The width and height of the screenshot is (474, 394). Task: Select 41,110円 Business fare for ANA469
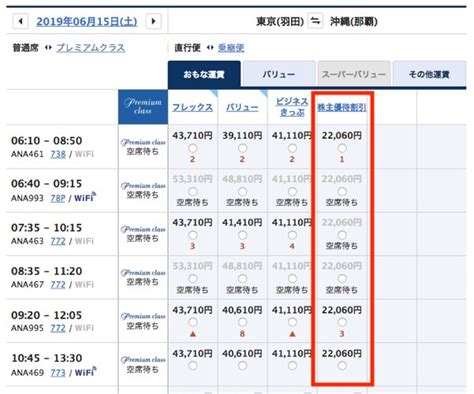coord(292,366)
